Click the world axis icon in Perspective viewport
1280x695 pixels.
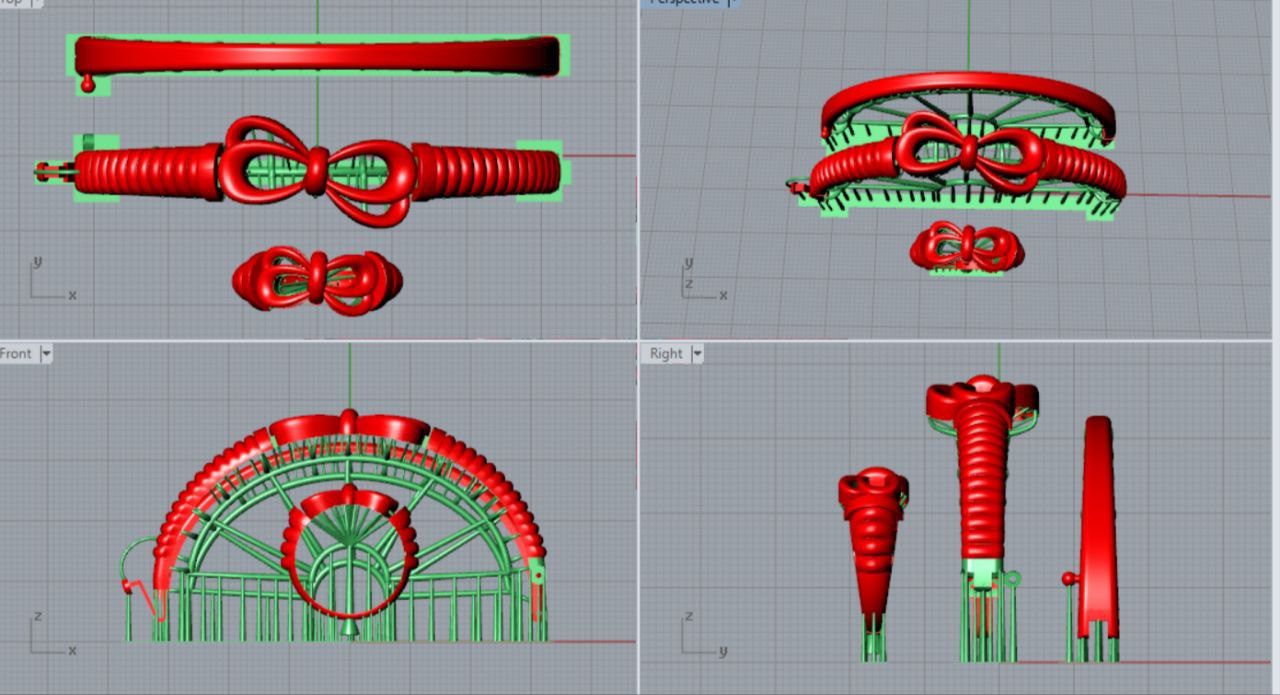coord(701,281)
